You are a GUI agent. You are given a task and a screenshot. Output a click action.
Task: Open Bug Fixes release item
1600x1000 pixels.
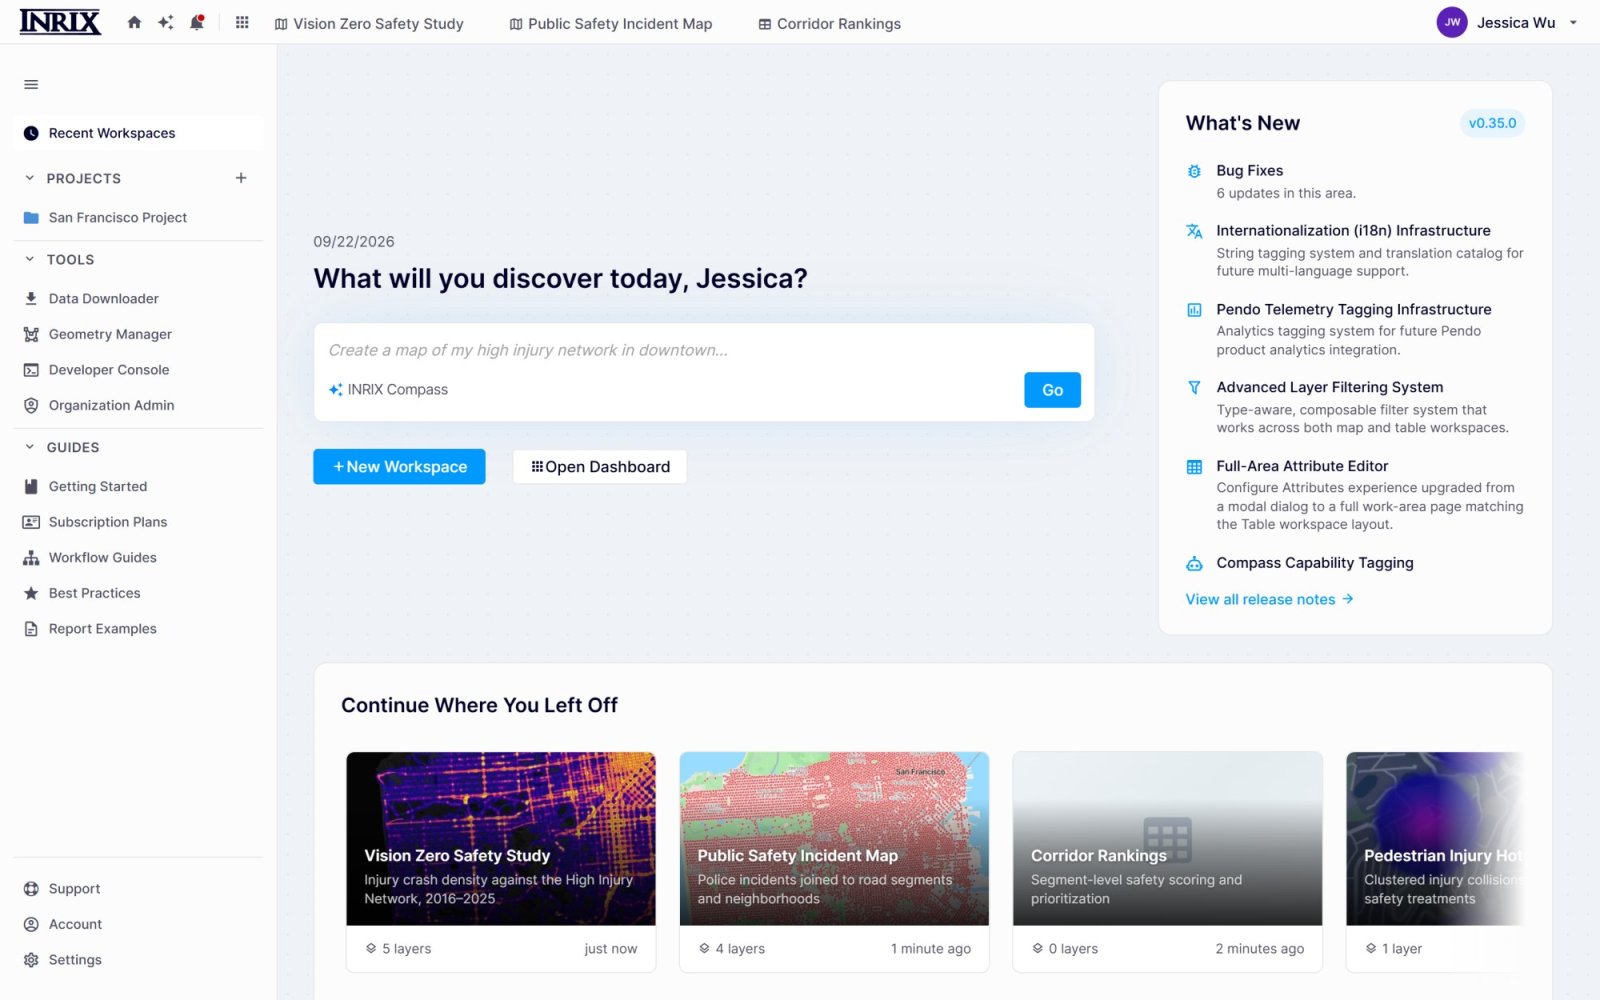(x=1355, y=181)
